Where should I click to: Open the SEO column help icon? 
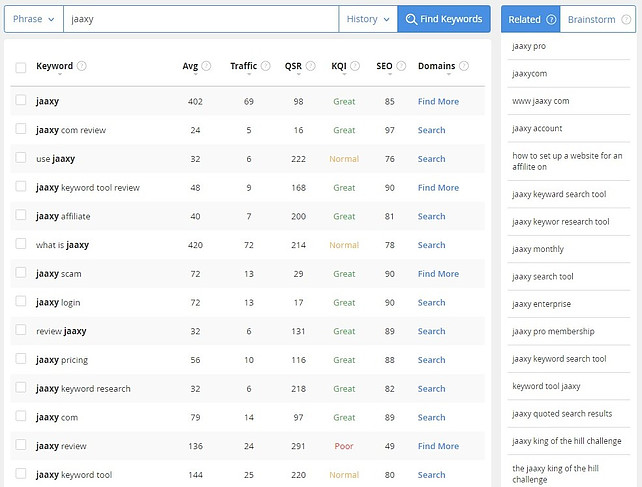tap(401, 66)
